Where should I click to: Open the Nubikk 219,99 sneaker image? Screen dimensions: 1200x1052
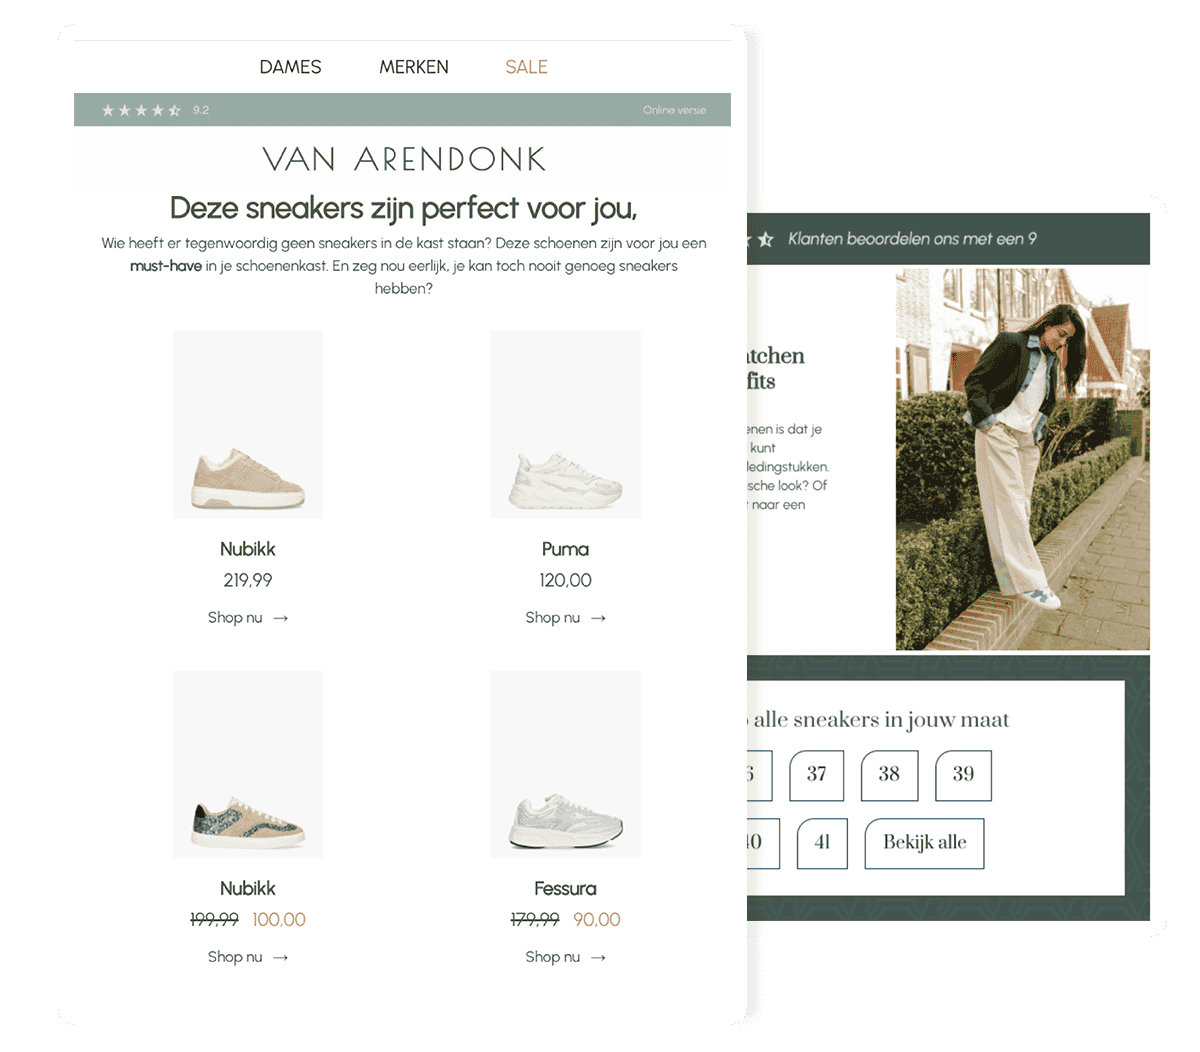pos(248,424)
